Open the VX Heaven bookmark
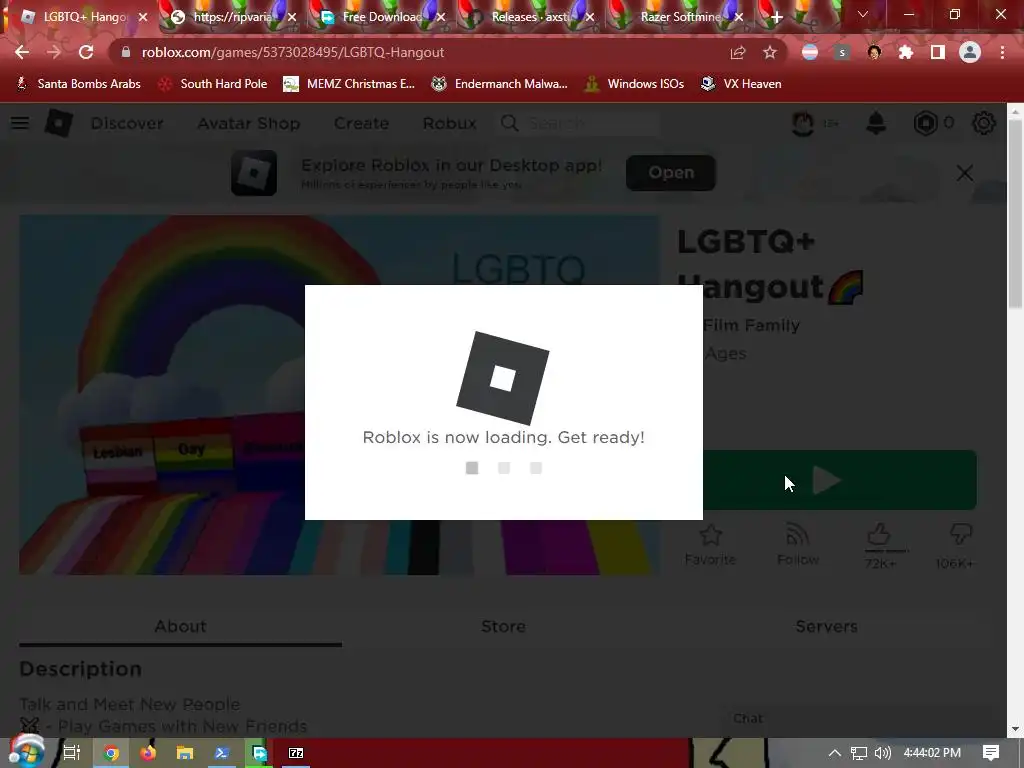The width and height of the screenshot is (1024, 768). 741,84
